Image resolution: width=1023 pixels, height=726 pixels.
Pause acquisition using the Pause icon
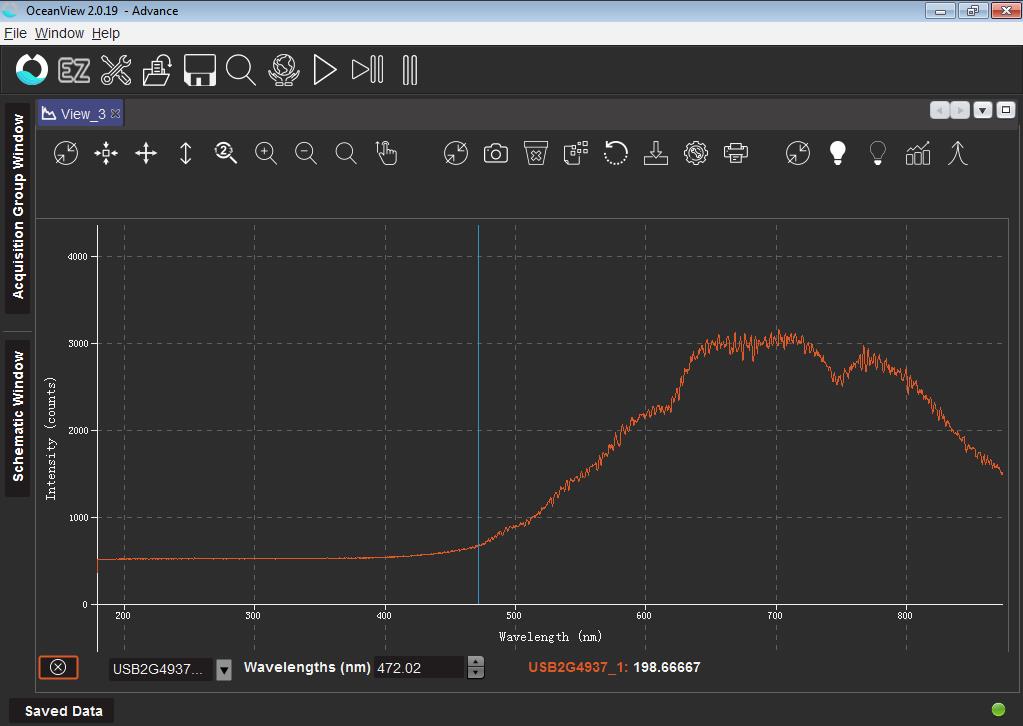(x=409, y=70)
